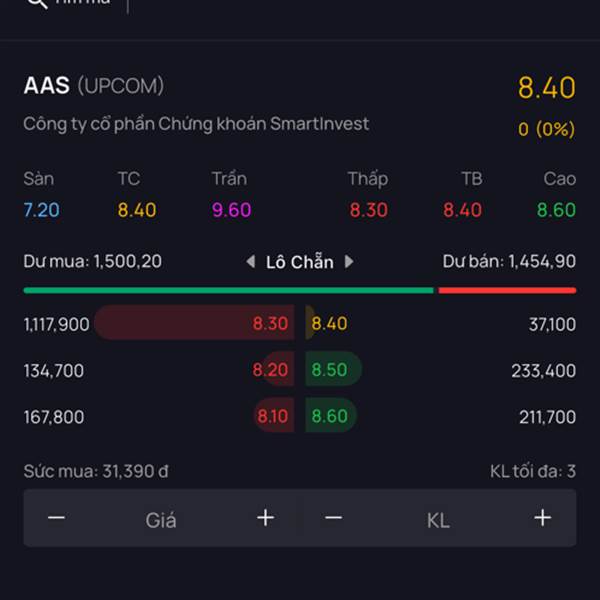Open the AAS stock symbol details

click(x=47, y=85)
